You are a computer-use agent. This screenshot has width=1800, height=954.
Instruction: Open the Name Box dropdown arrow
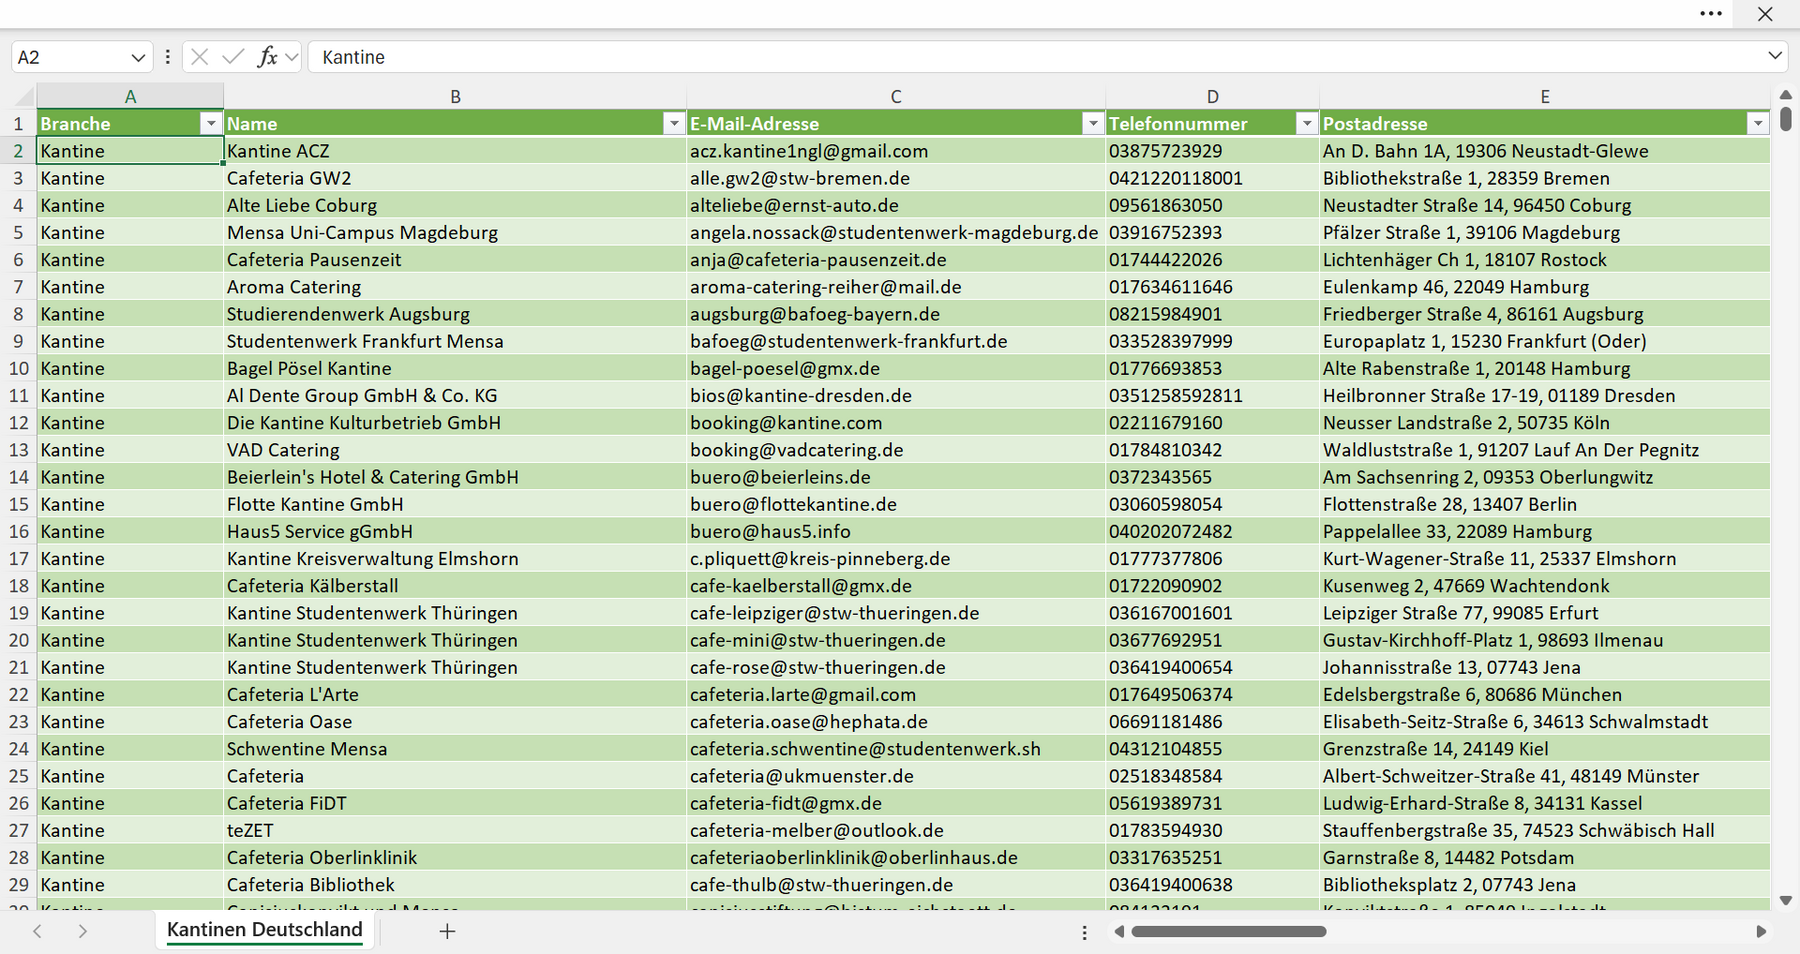tap(138, 58)
